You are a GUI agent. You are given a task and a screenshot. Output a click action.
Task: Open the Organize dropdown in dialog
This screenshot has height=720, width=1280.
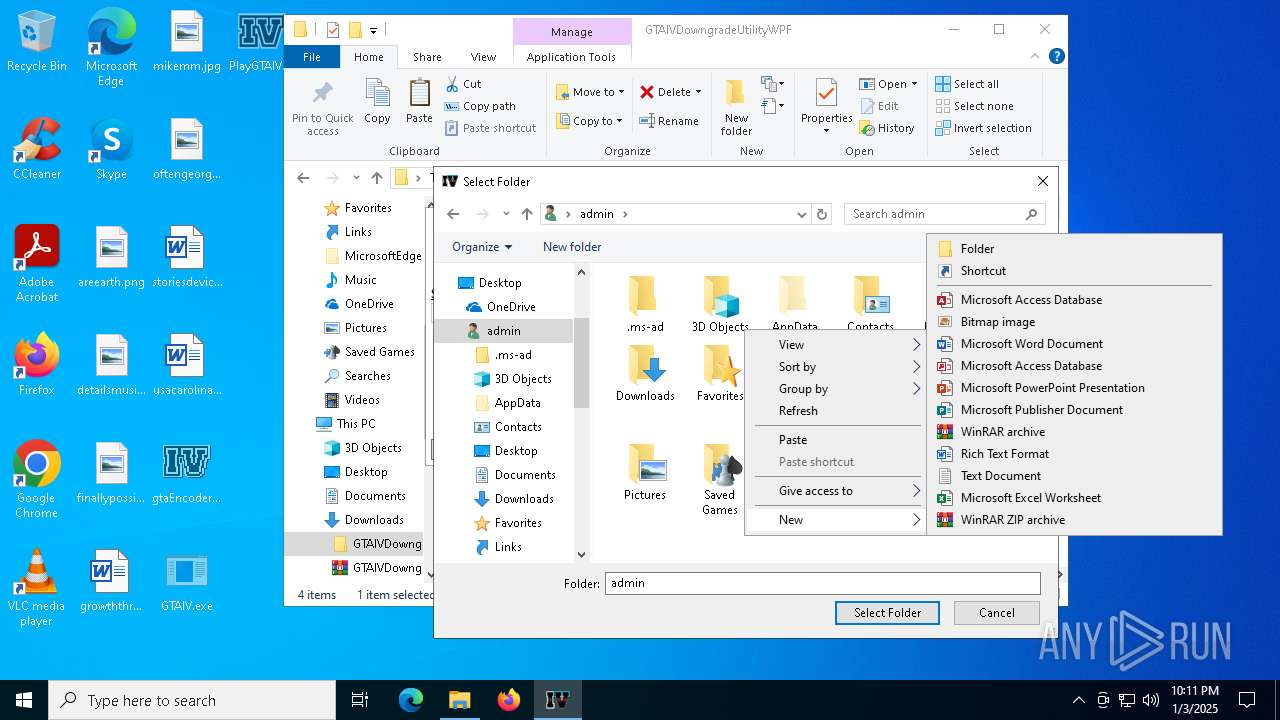(x=482, y=247)
